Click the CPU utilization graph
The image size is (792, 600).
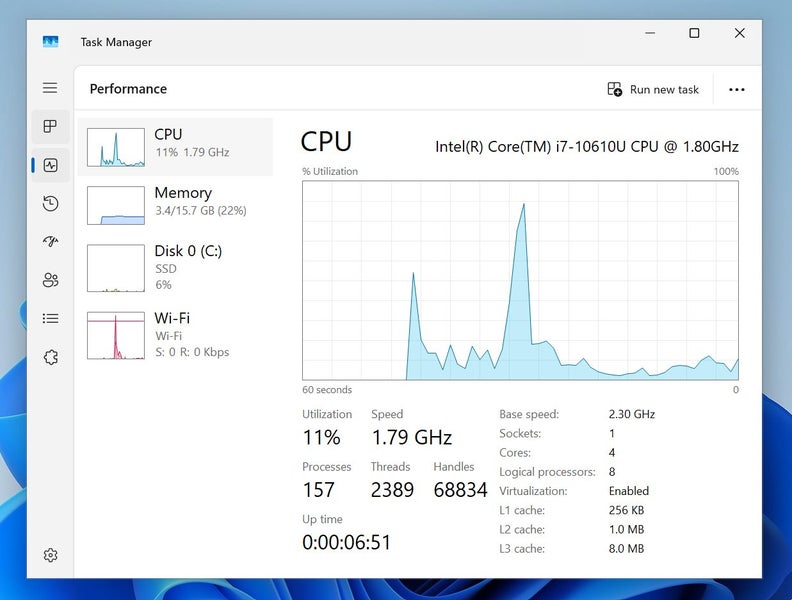pos(520,280)
